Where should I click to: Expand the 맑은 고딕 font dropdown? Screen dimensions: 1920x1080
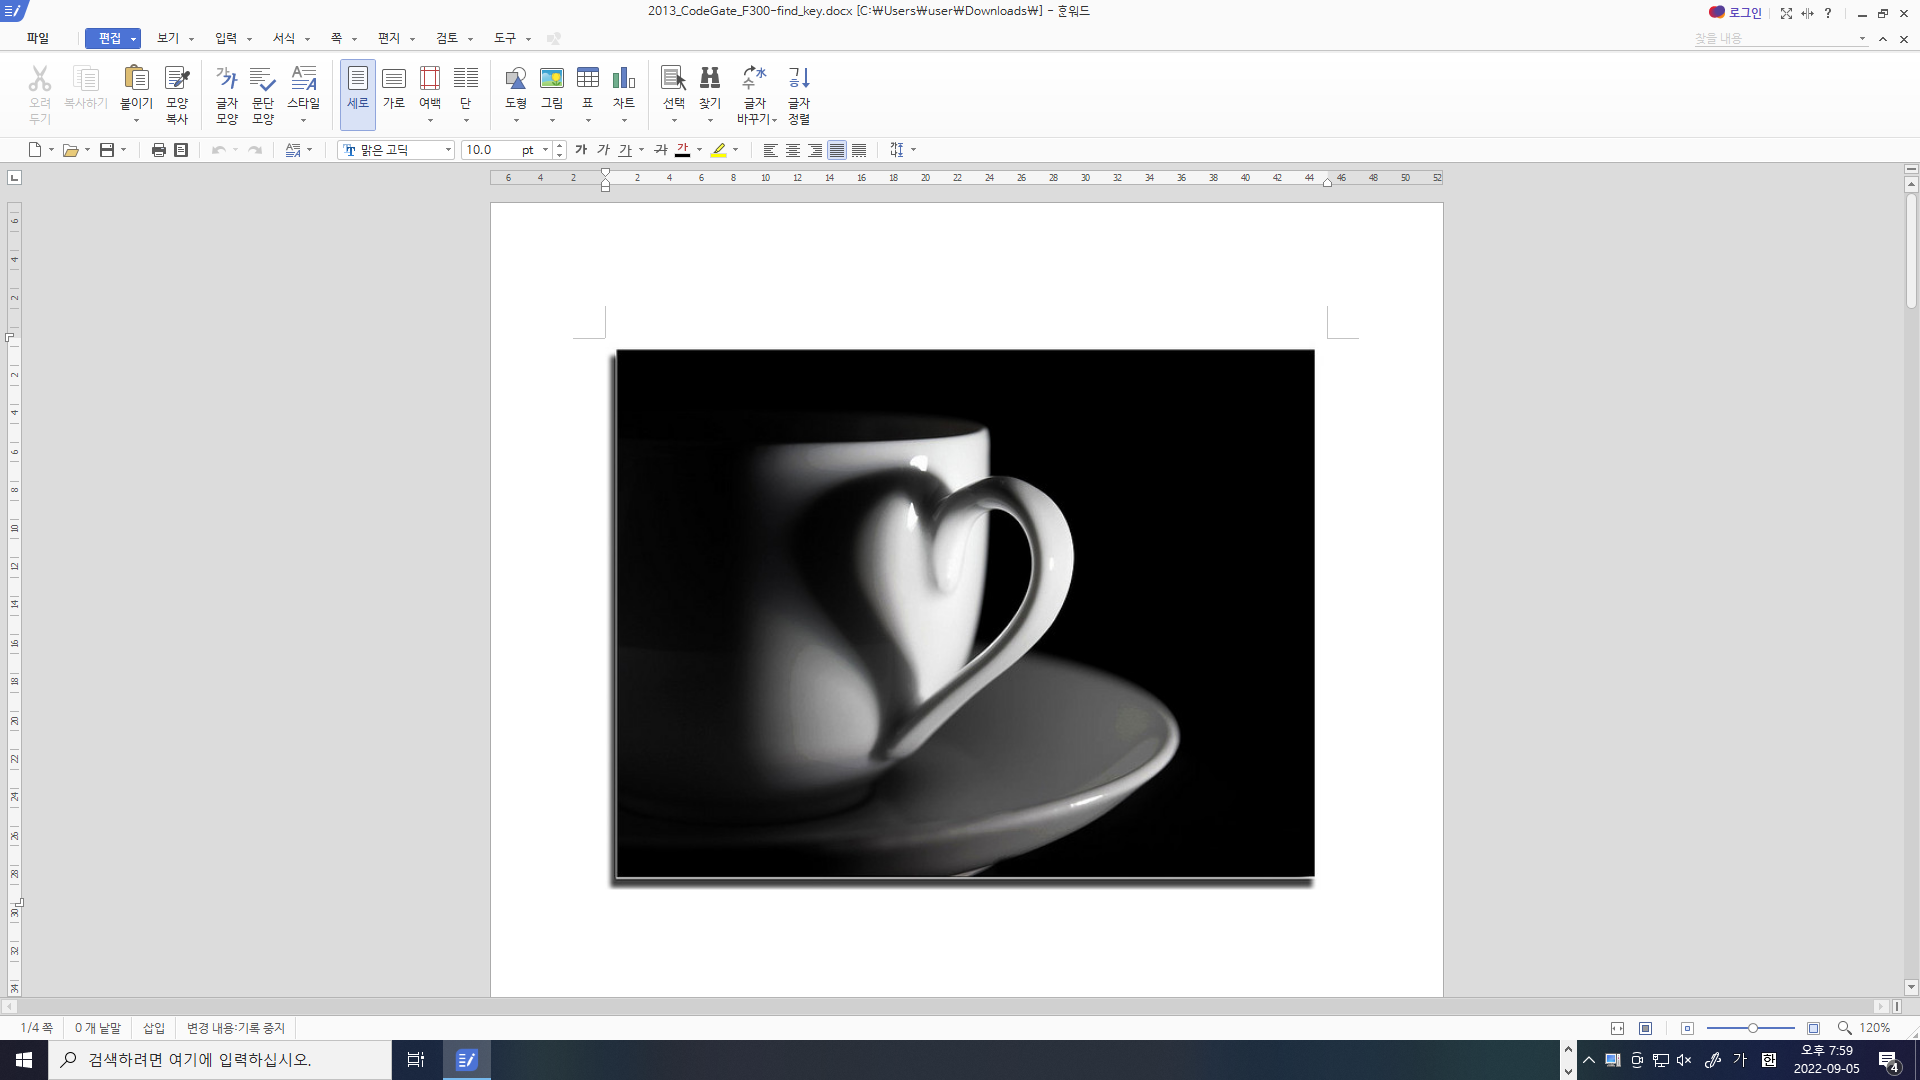click(448, 150)
